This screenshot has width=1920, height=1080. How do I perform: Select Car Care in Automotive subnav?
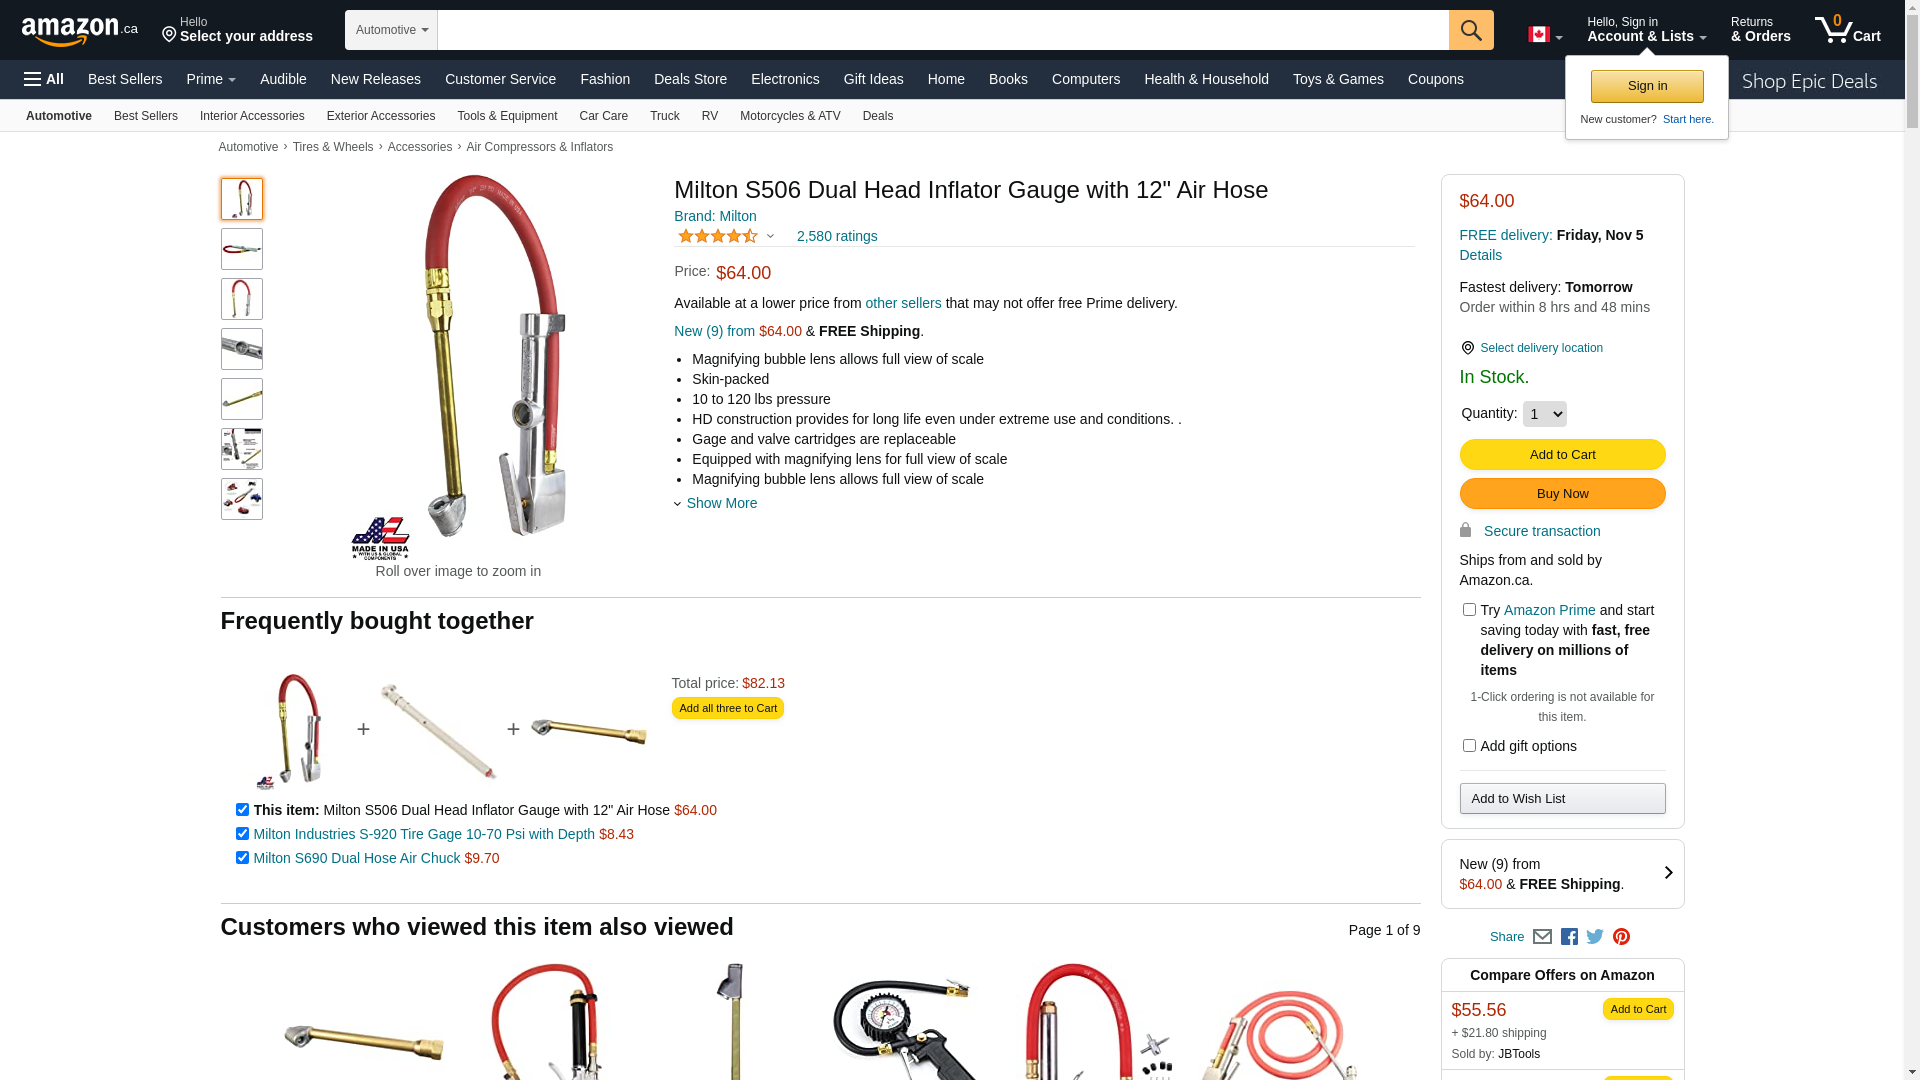[x=603, y=116]
